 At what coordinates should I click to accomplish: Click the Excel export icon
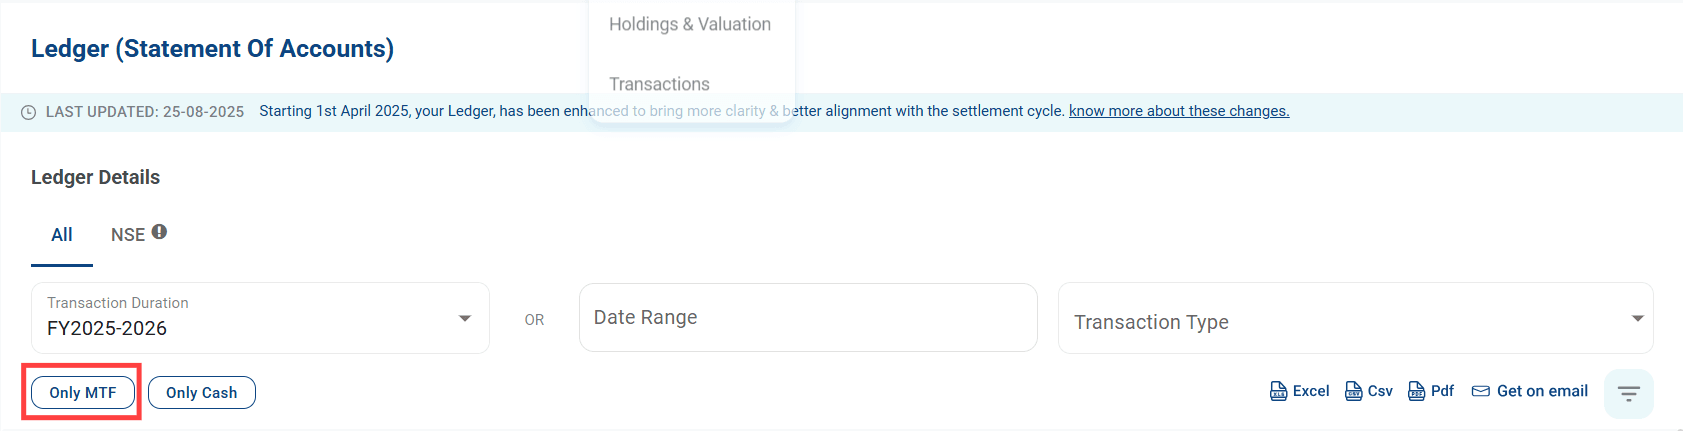[1278, 391]
